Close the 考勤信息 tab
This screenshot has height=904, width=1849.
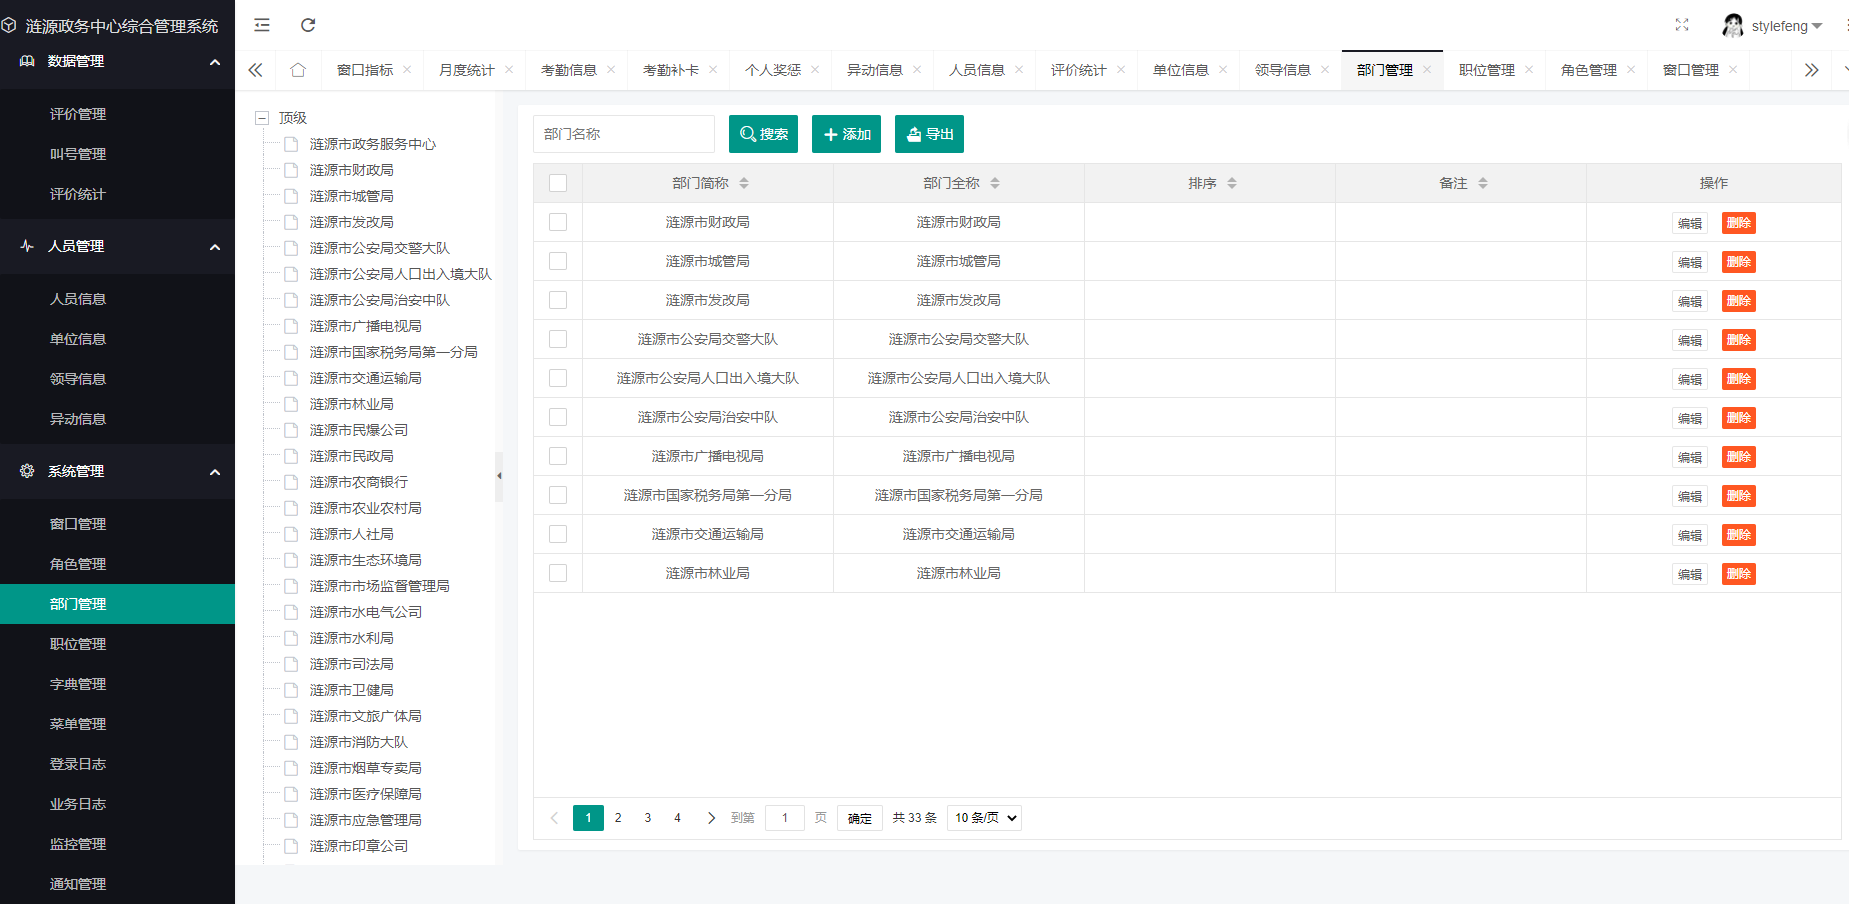(611, 70)
